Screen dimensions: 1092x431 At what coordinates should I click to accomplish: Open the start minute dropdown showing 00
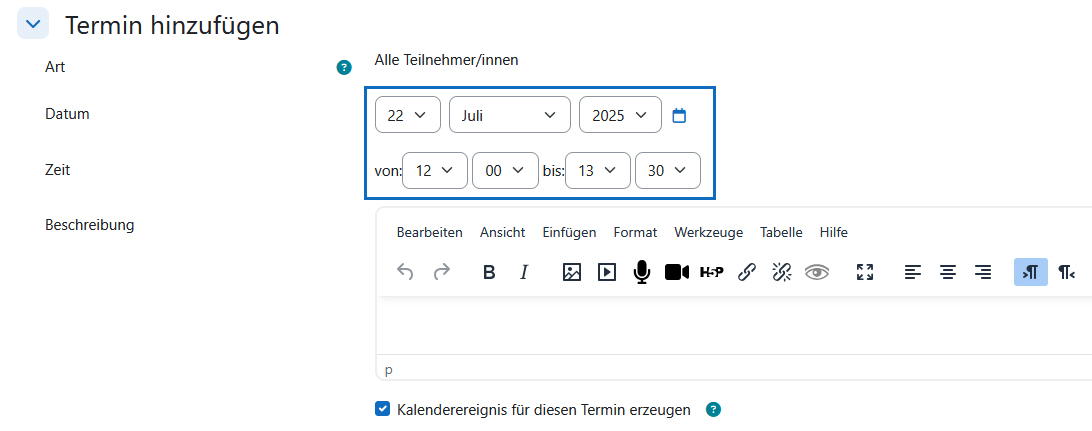tap(505, 171)
